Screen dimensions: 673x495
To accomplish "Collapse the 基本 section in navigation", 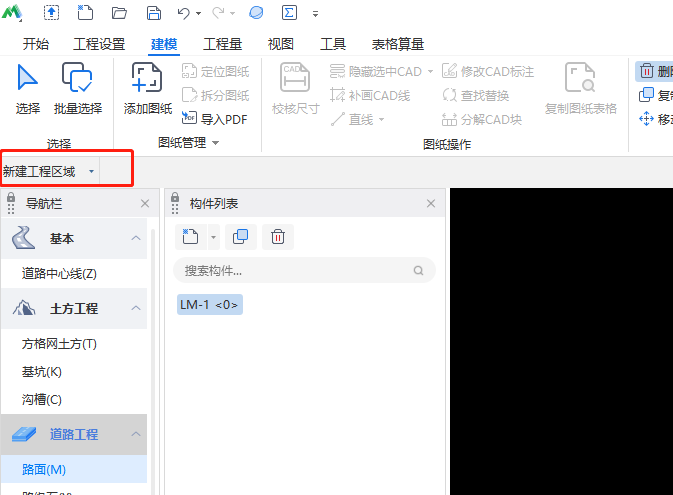I will (x=136, y=239).
